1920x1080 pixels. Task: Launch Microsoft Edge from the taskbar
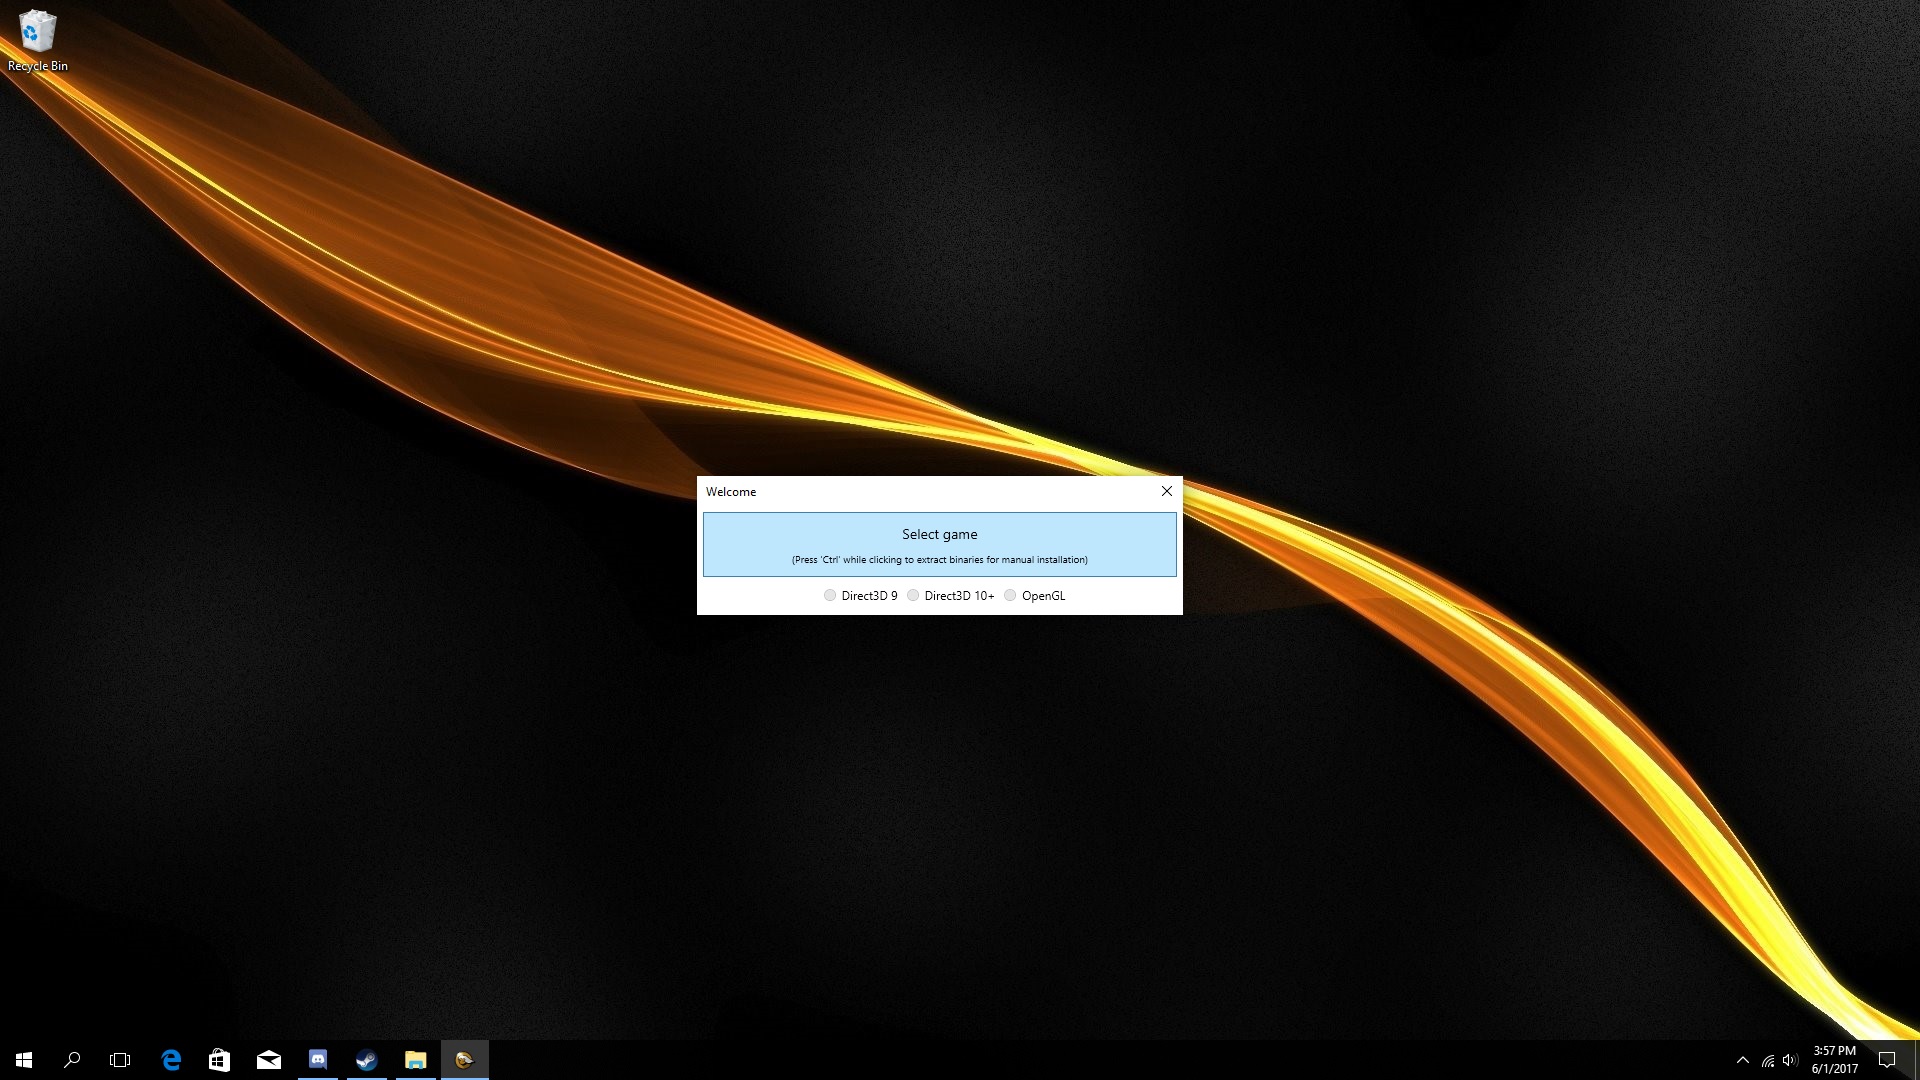coord(171,1060)
